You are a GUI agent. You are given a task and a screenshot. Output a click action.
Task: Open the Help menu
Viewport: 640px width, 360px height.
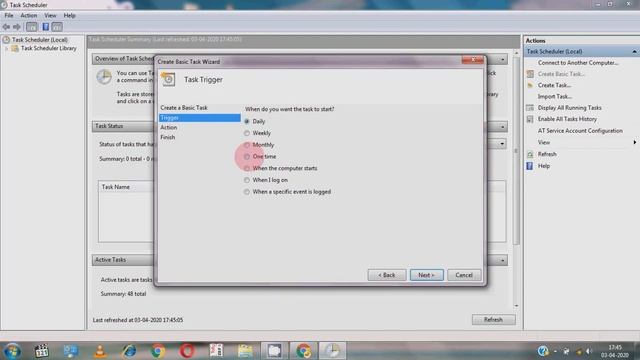pos(69,16)
